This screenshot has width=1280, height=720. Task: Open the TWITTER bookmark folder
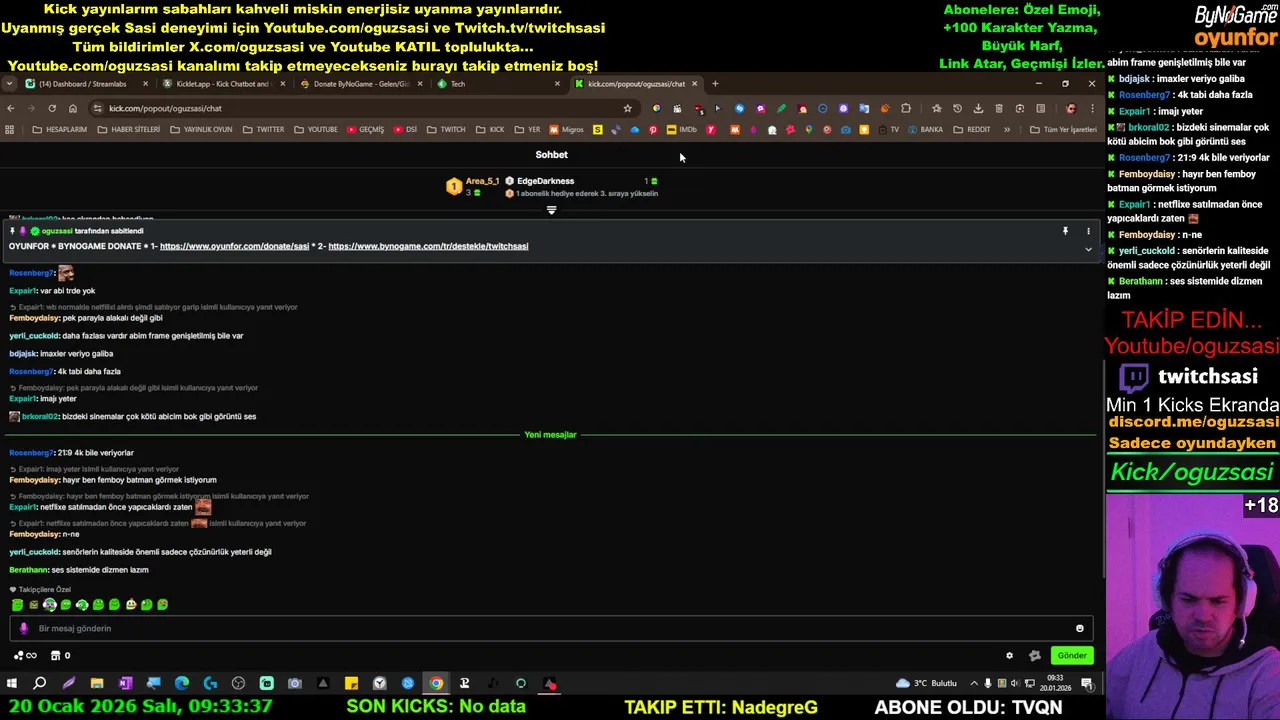click(263, 130)
